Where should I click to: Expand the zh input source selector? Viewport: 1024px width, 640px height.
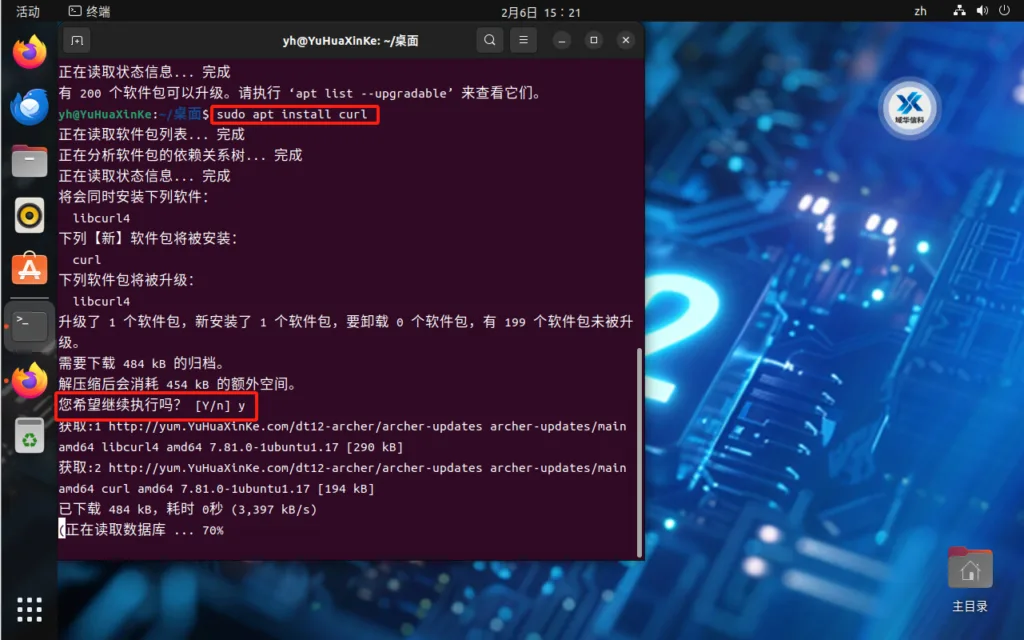click(920, 11)
